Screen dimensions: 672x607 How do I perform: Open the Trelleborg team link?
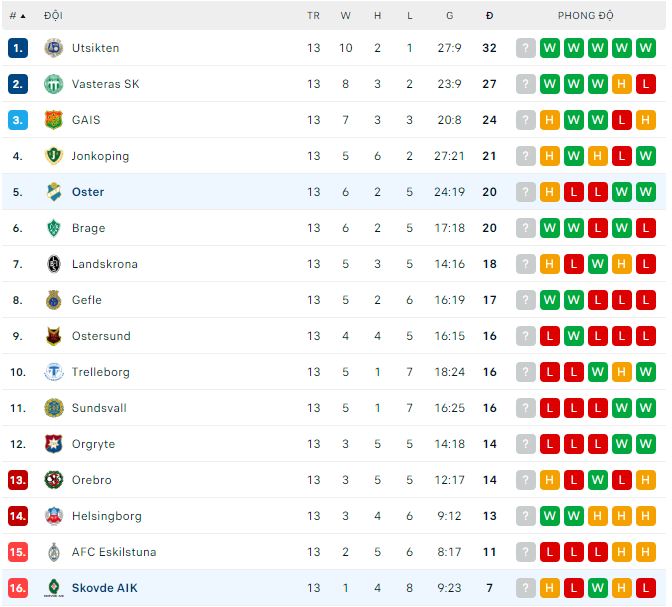[100, 372]
